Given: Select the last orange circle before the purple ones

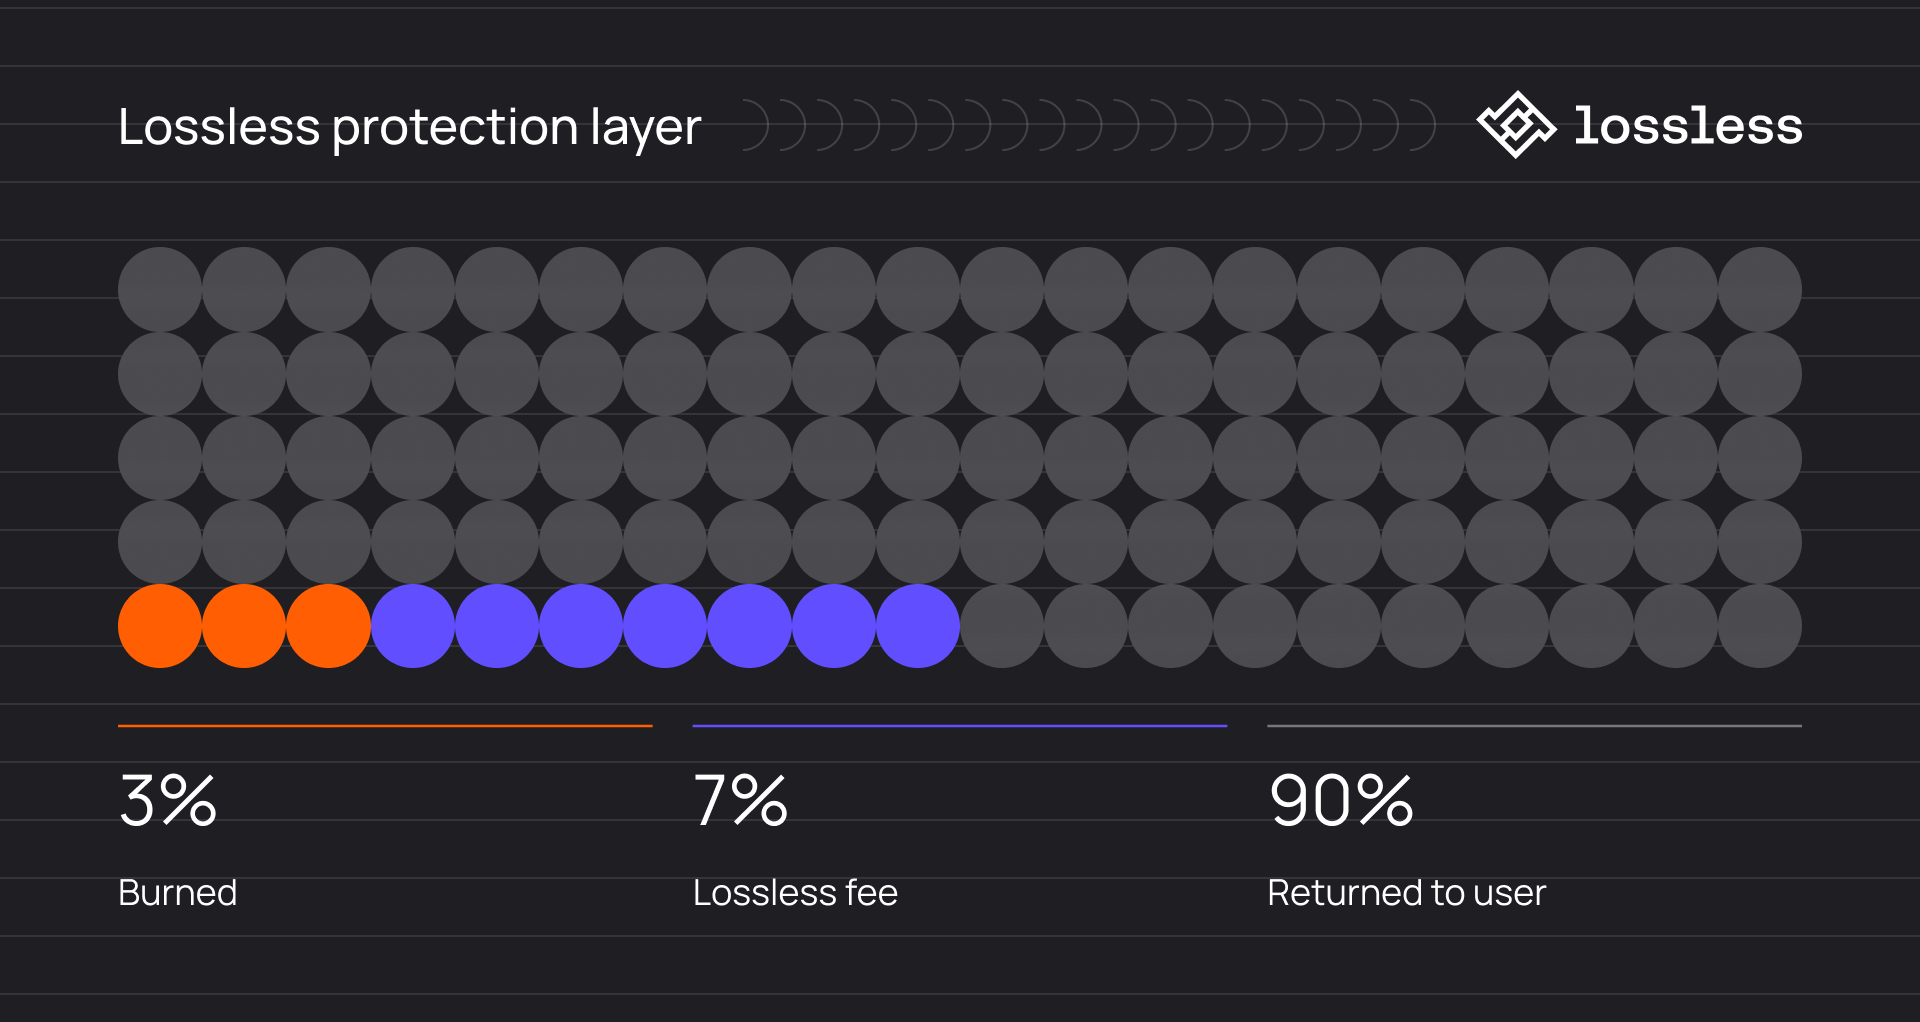Looking at the screenshot, I should [328, 626].
